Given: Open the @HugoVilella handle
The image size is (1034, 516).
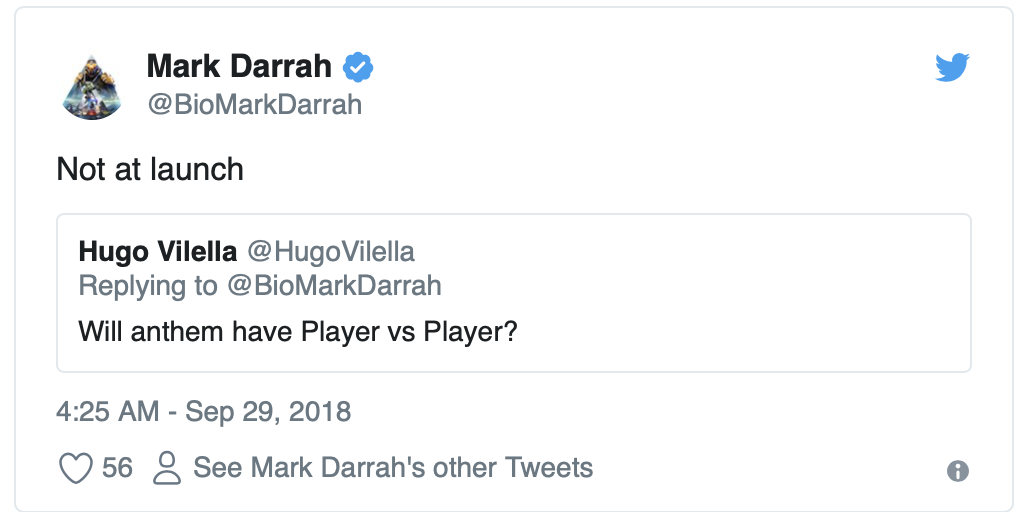Looking at the screenshot, I should (x=330, y=252).
